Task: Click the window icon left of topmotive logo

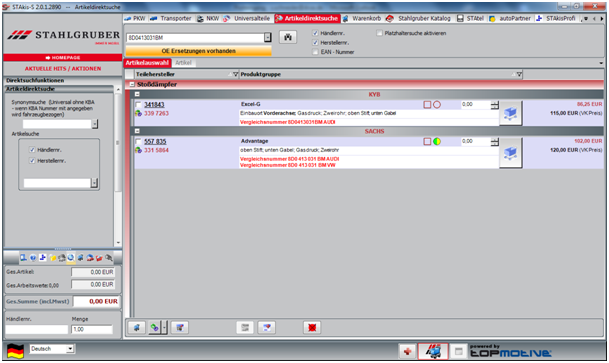Action: tap(458, 351)
